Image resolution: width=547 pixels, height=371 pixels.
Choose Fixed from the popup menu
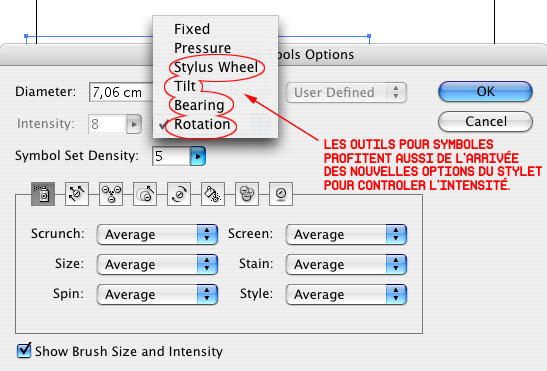point(215,29)
